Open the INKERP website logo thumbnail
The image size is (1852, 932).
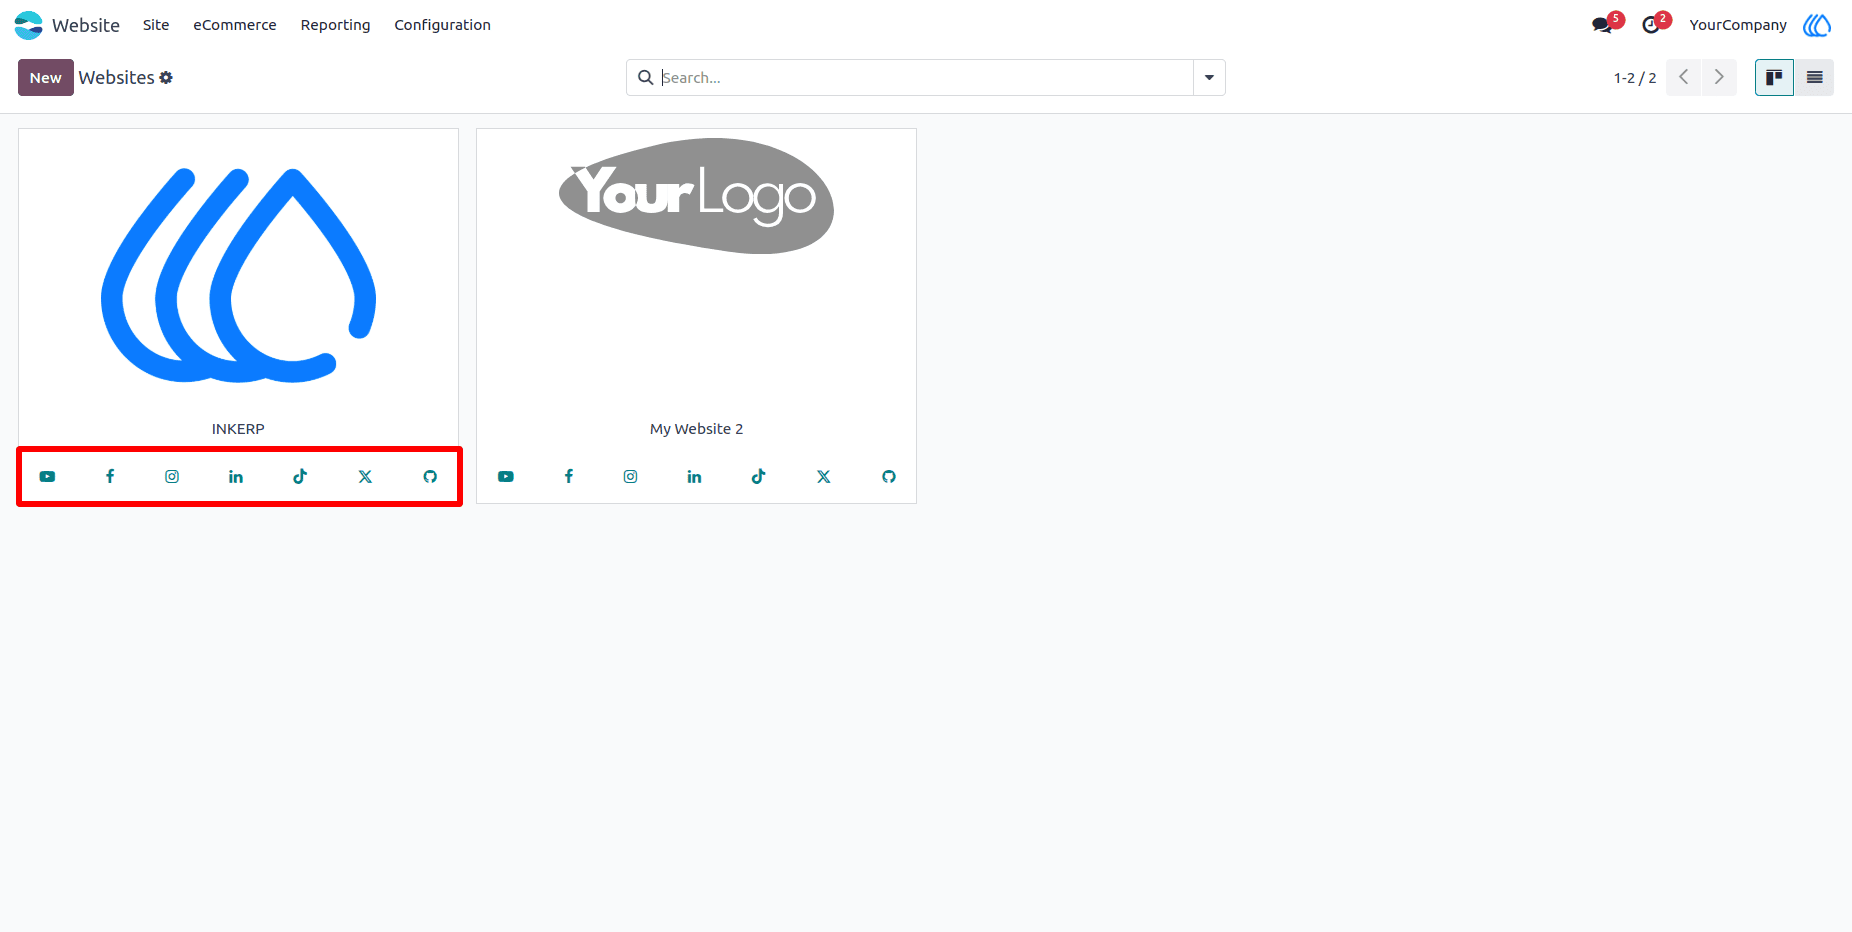238,275
